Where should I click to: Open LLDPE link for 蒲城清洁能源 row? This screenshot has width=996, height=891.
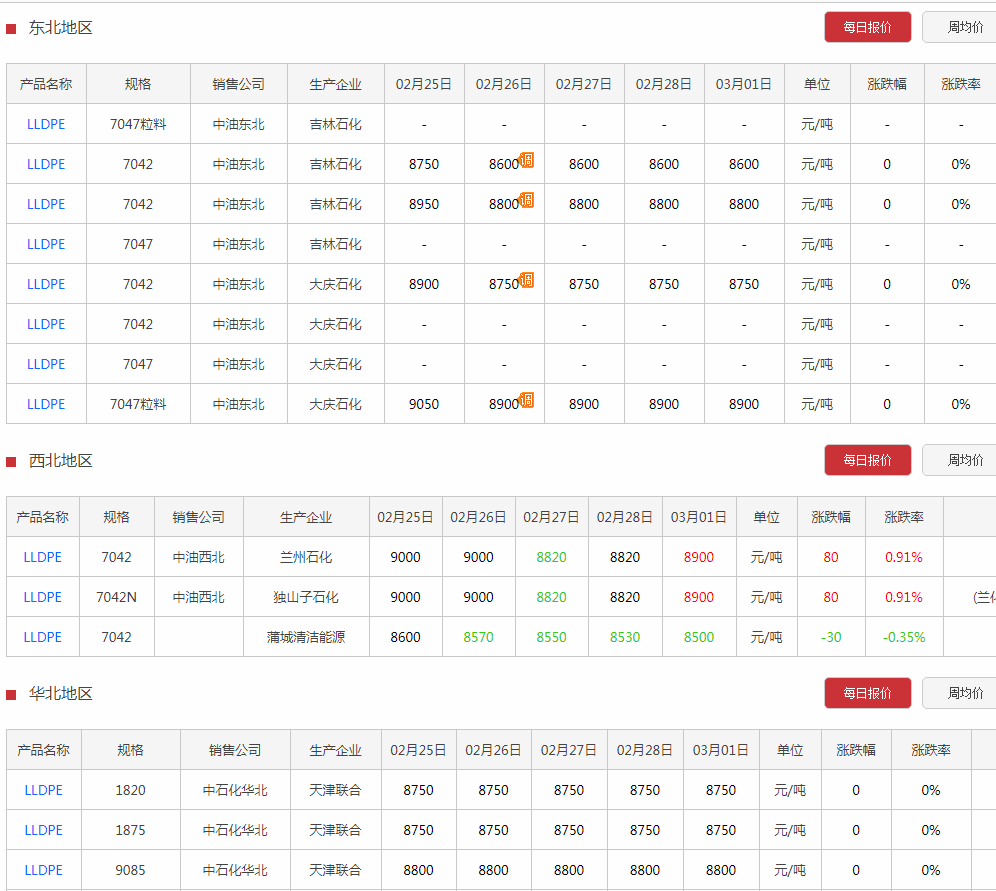[x=43, y=638]
